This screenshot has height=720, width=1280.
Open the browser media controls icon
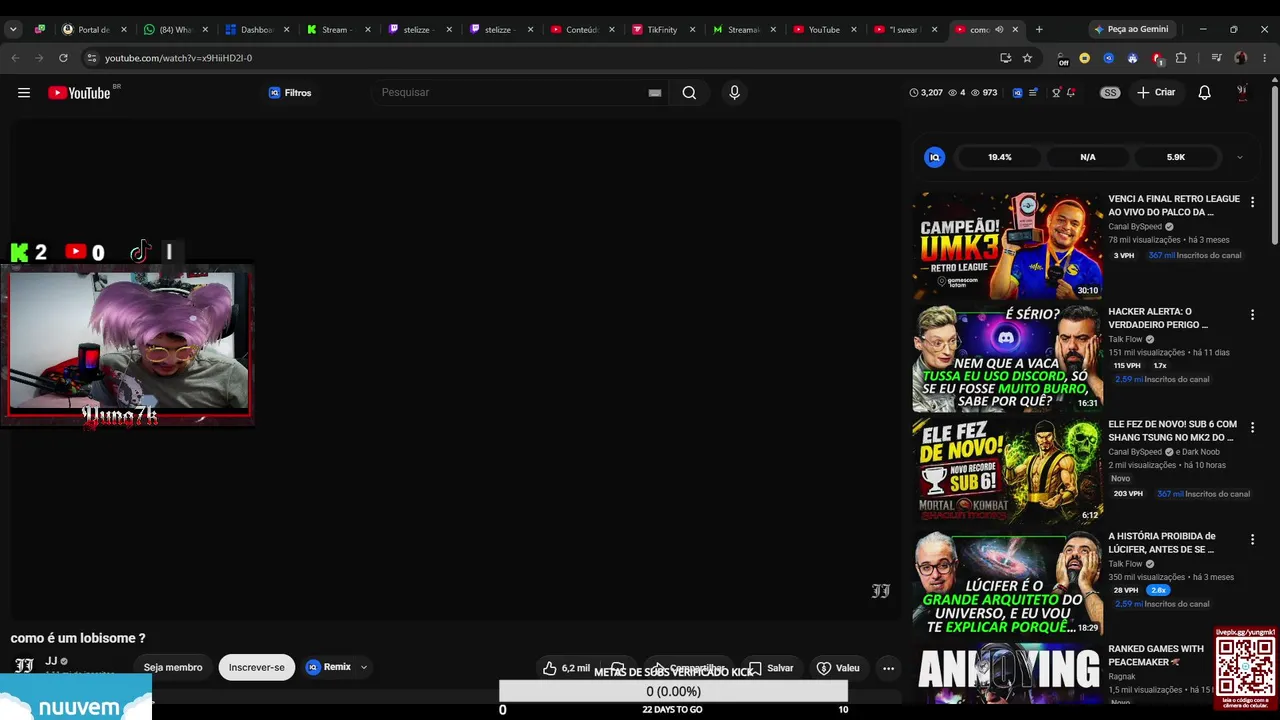click(1217, 58)
